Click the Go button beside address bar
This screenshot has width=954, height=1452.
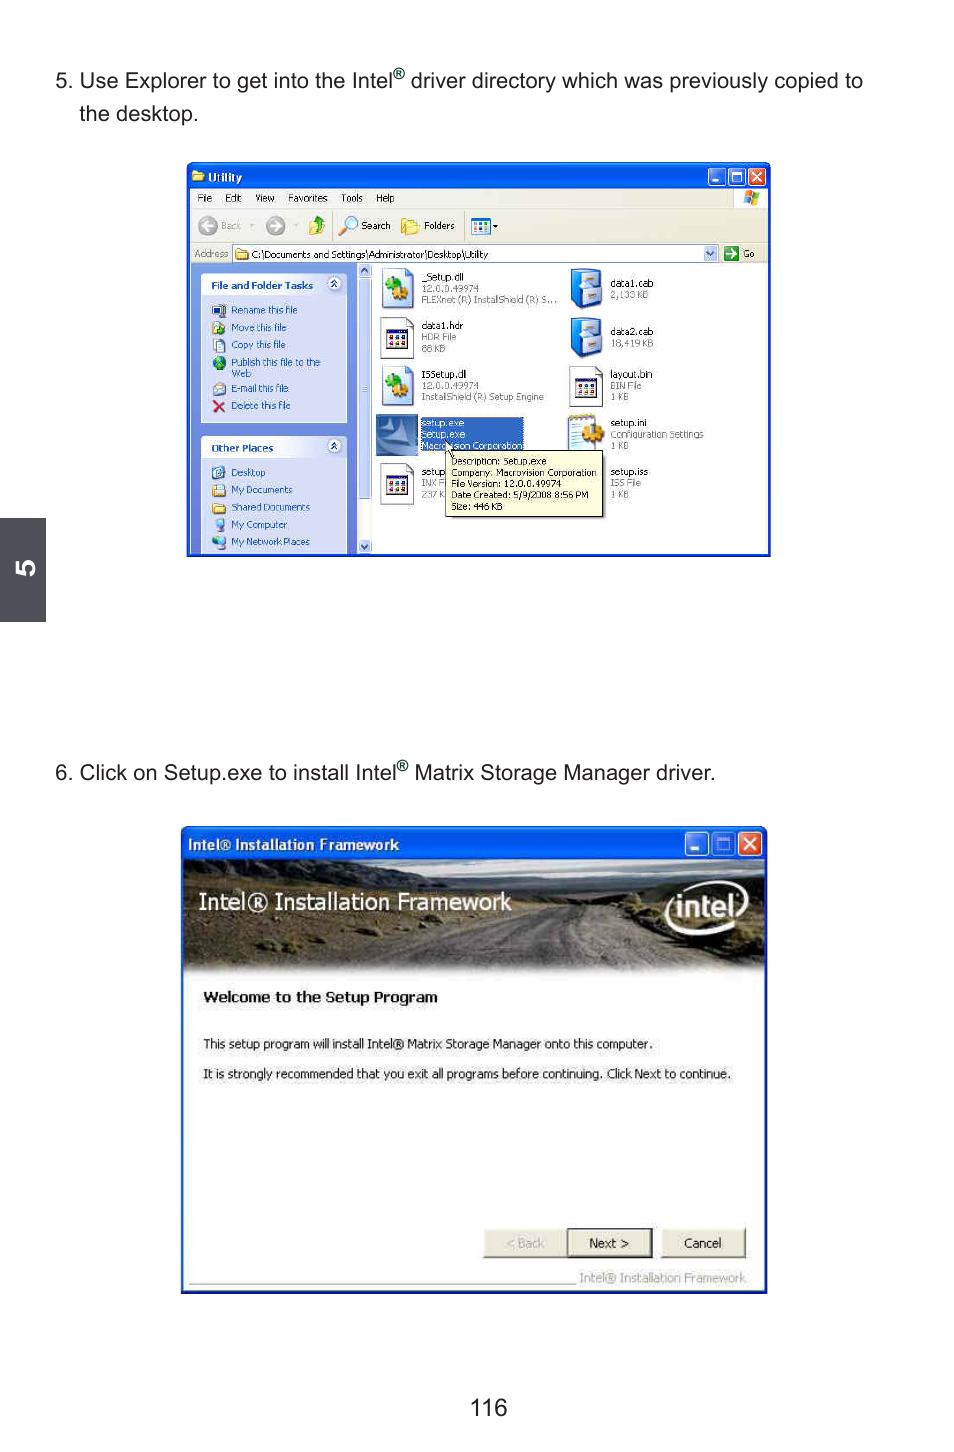point(740,254)
